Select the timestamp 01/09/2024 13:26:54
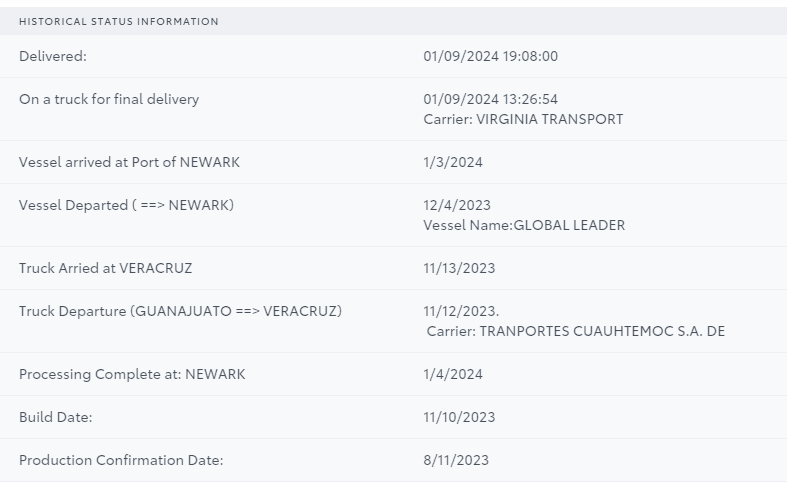The height and width of the screenshot is (496, 787). click(490, 99)
